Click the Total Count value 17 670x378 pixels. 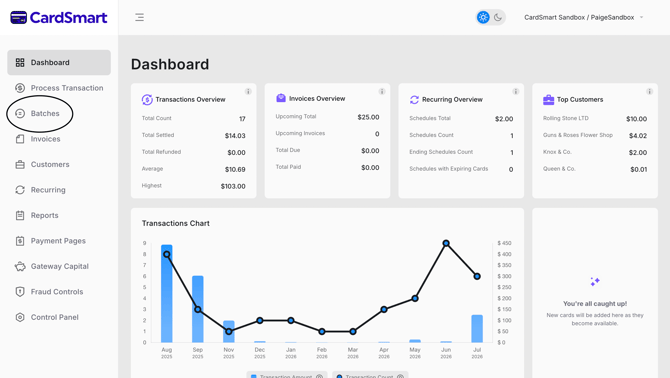click(242, 119)
